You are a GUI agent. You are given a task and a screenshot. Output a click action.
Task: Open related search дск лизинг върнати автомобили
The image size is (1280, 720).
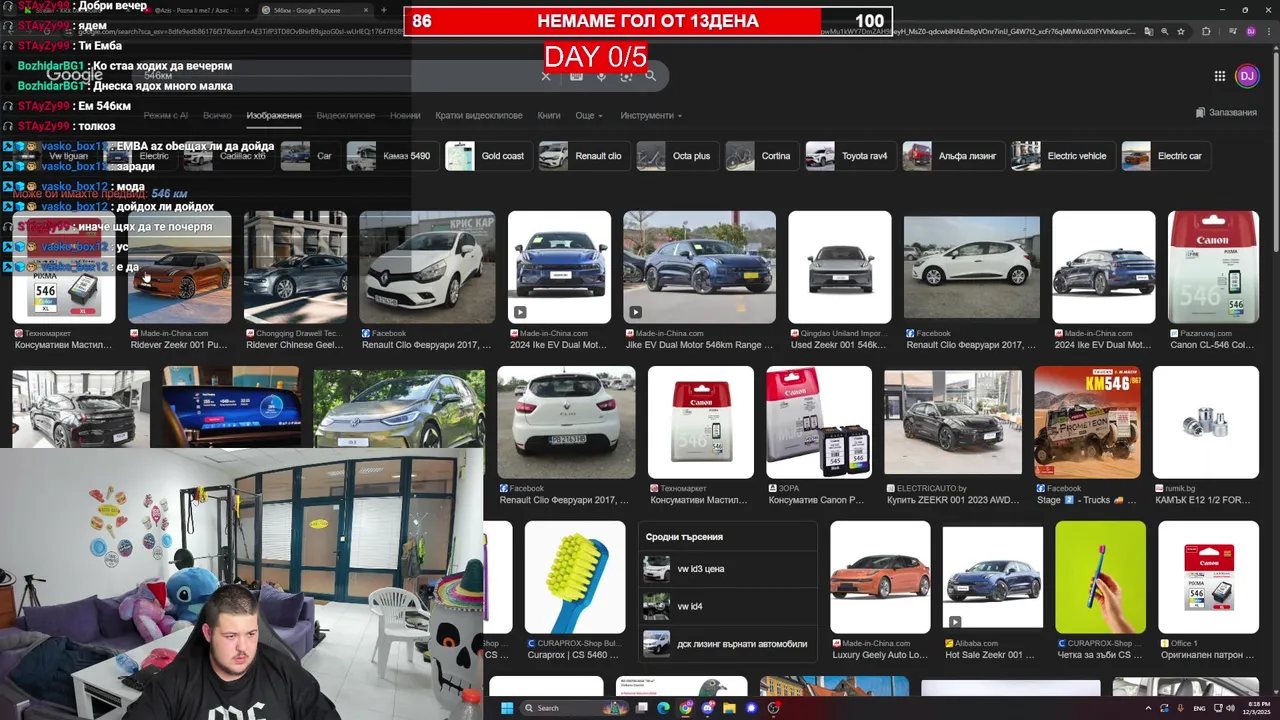pos(727,644)
